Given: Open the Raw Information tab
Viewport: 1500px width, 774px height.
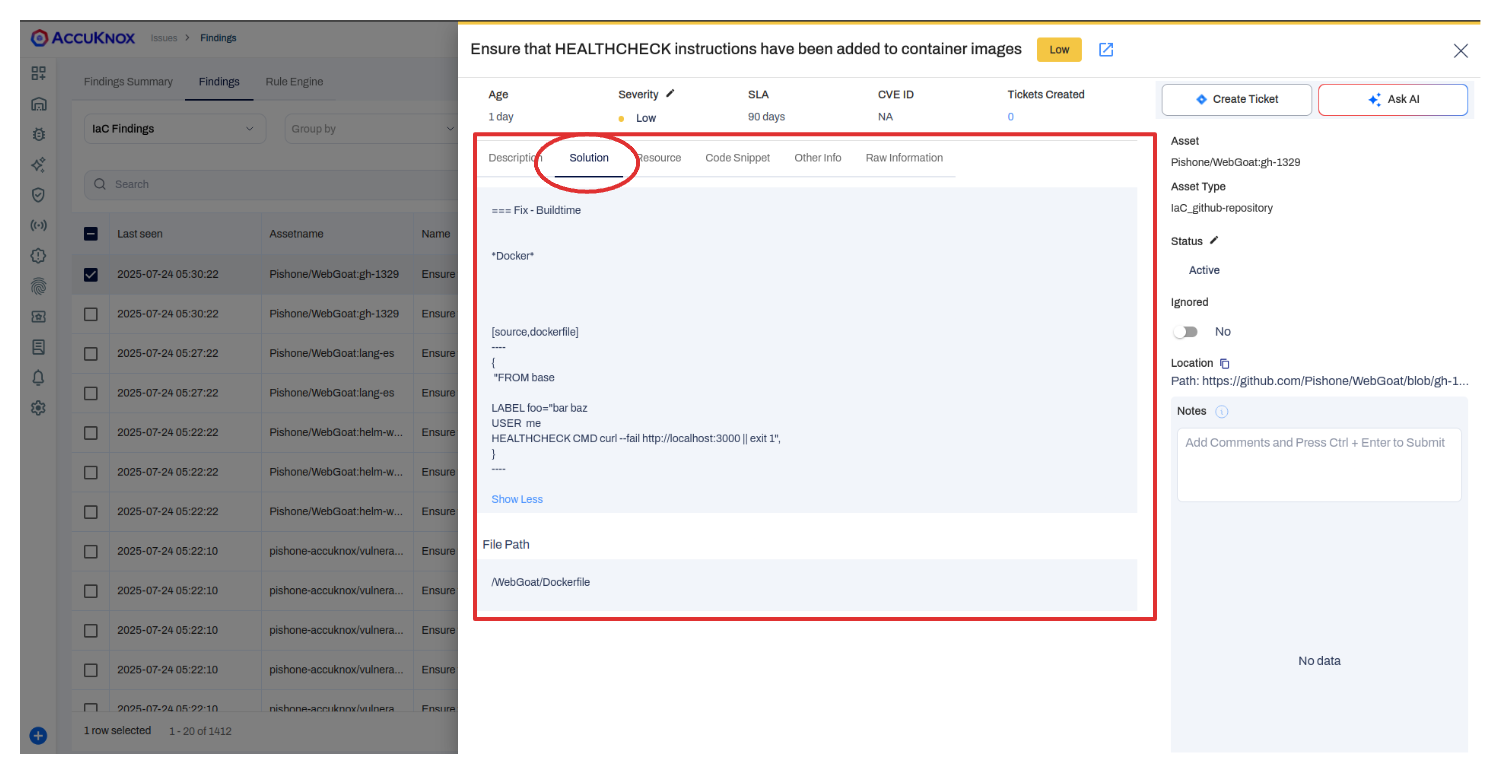Looking at the screenshot, I should point(904,158).
